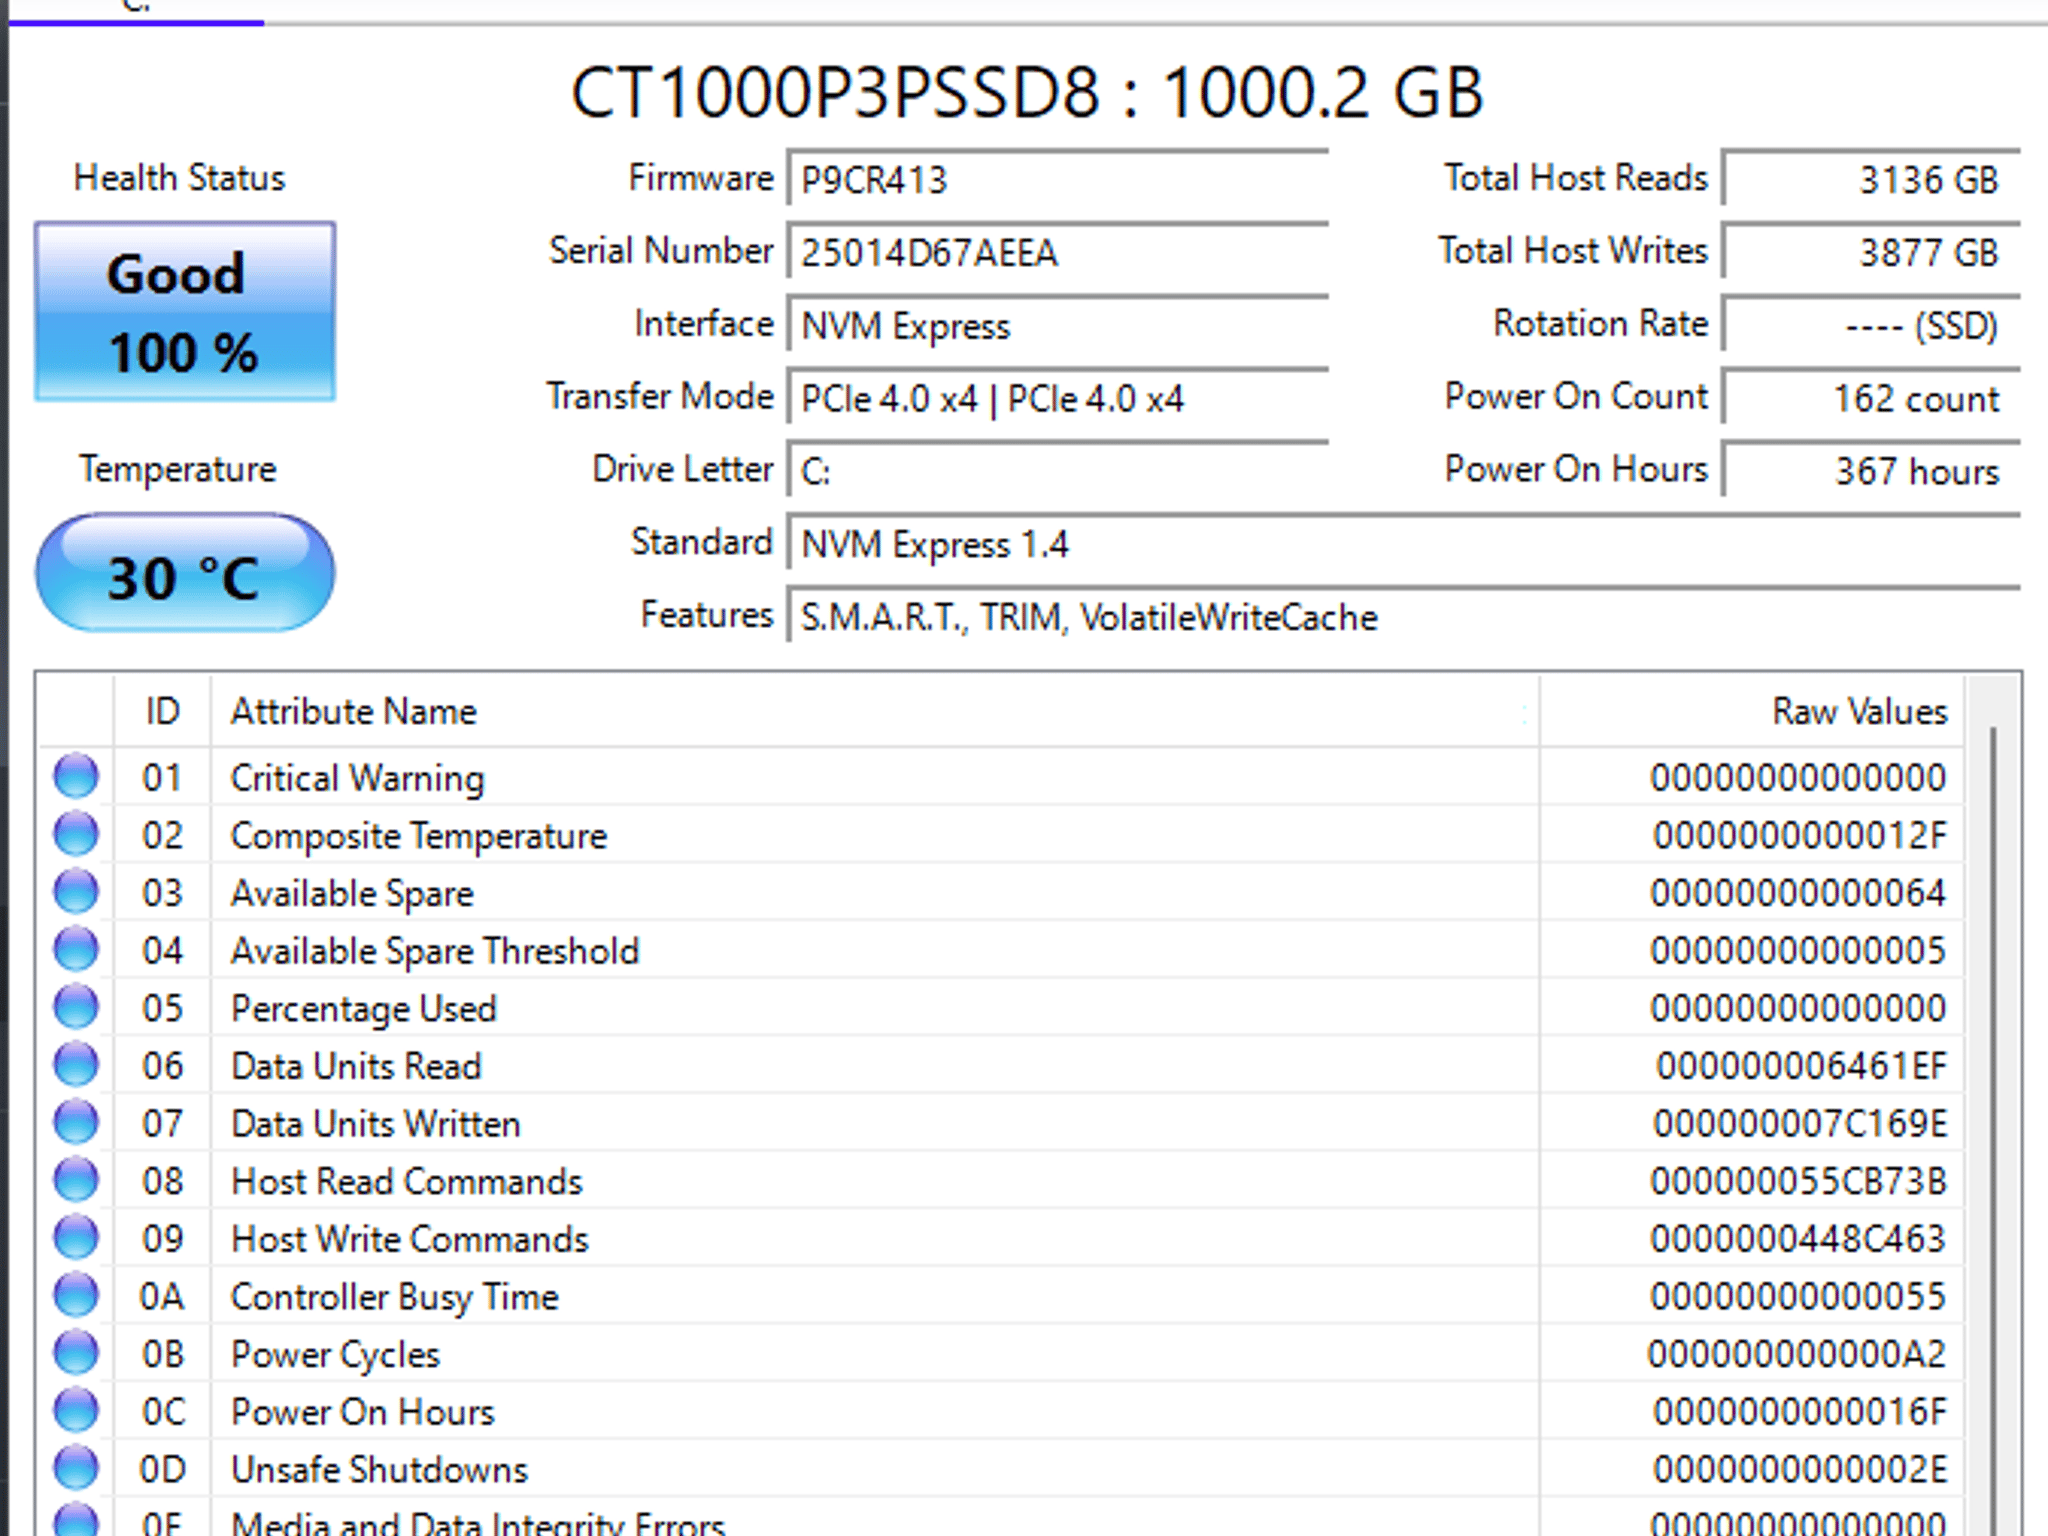Click Rotation Rate value ---- (SSD)
The image size is (2048, 1536).
pyautogui.click(x=1871, y=326)
